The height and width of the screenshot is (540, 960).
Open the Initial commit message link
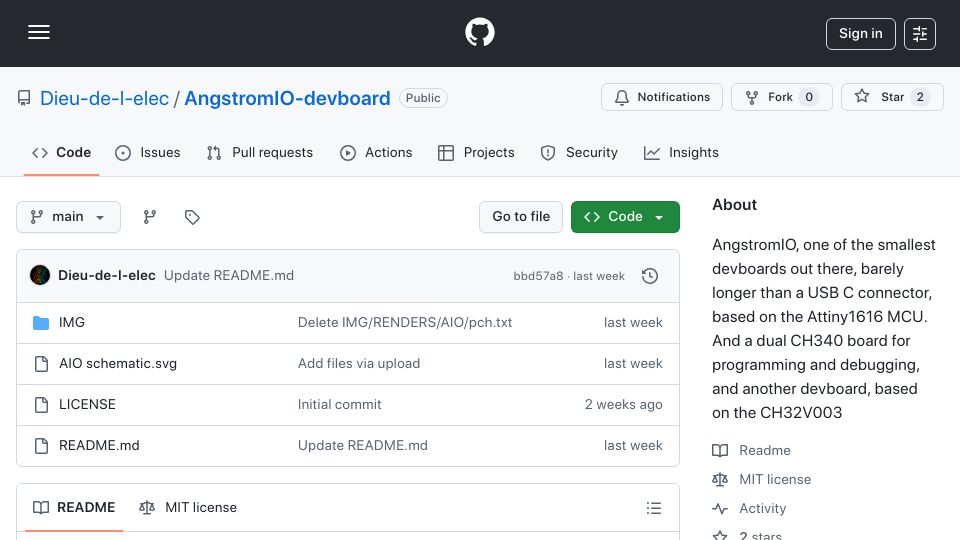pos(339,405)
